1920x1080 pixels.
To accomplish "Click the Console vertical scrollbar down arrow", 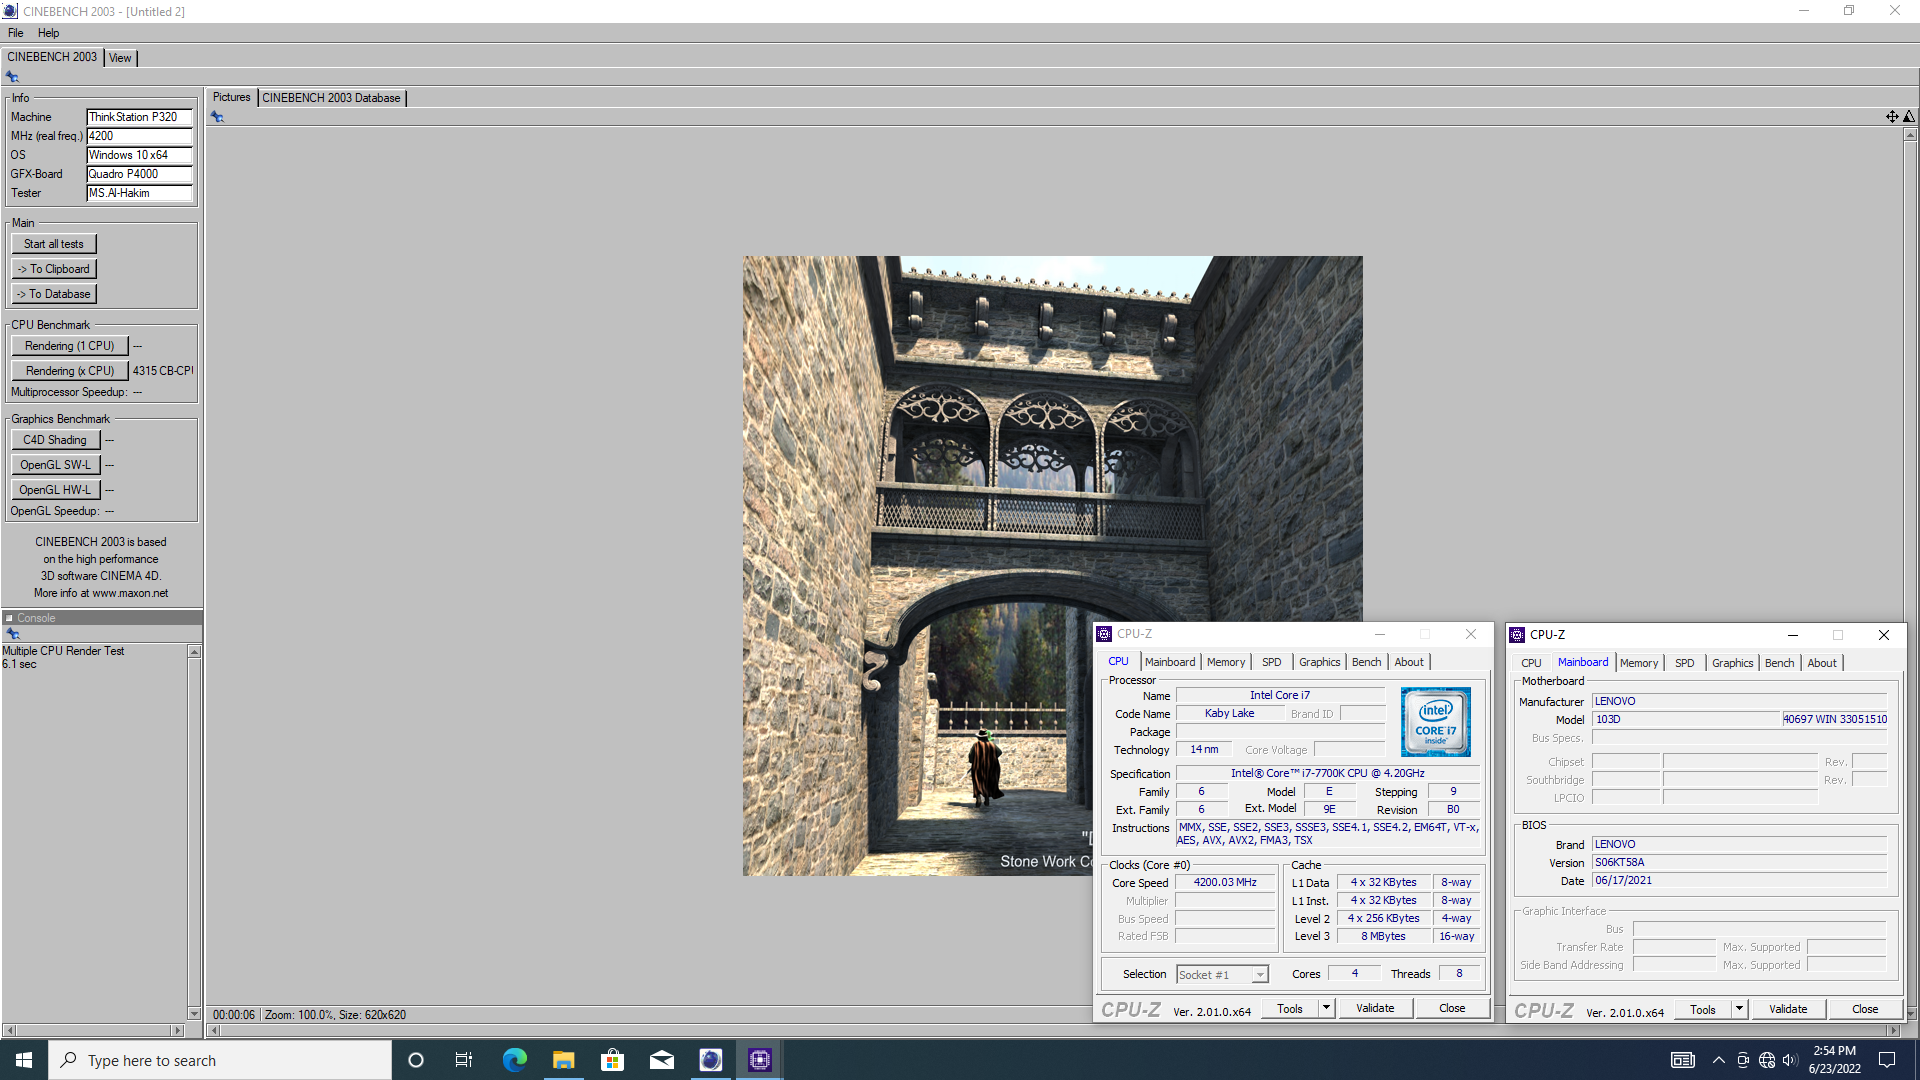I will pos(194,1014).
